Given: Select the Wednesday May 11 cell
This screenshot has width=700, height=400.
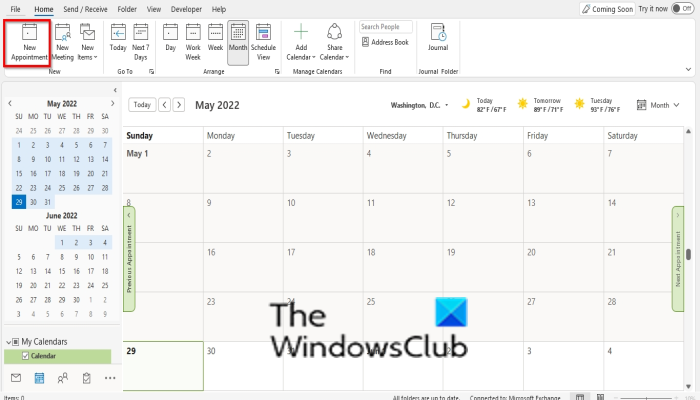Looking at the screenshot, I should pos(403,218).
